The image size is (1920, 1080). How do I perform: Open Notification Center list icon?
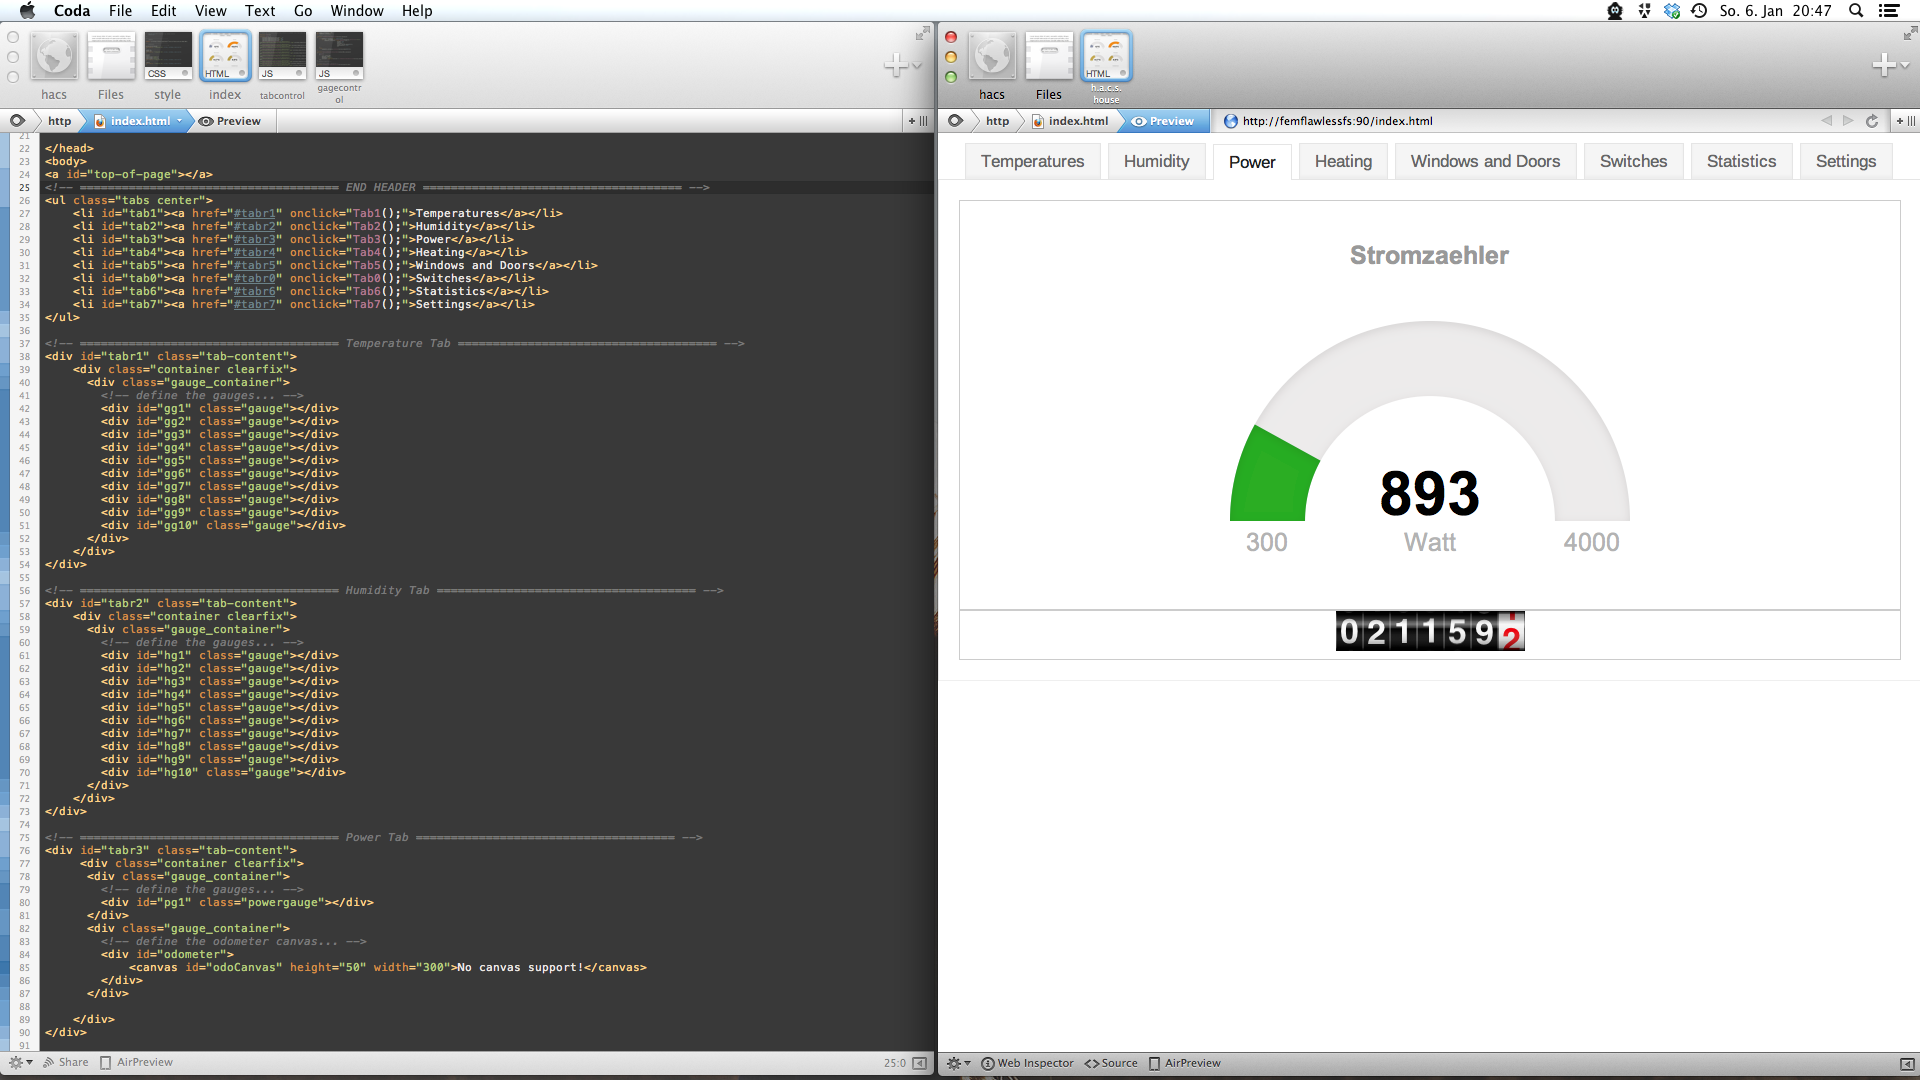pyautogui.click(x=1889, y=11)
